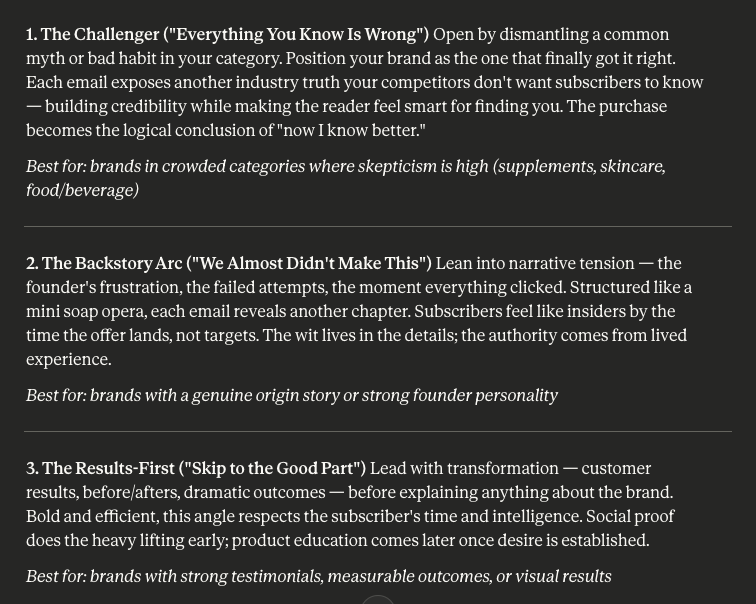Click the italic line about genuine origin story
This screenshot has height=604, width=756.
tap(292, 396)
